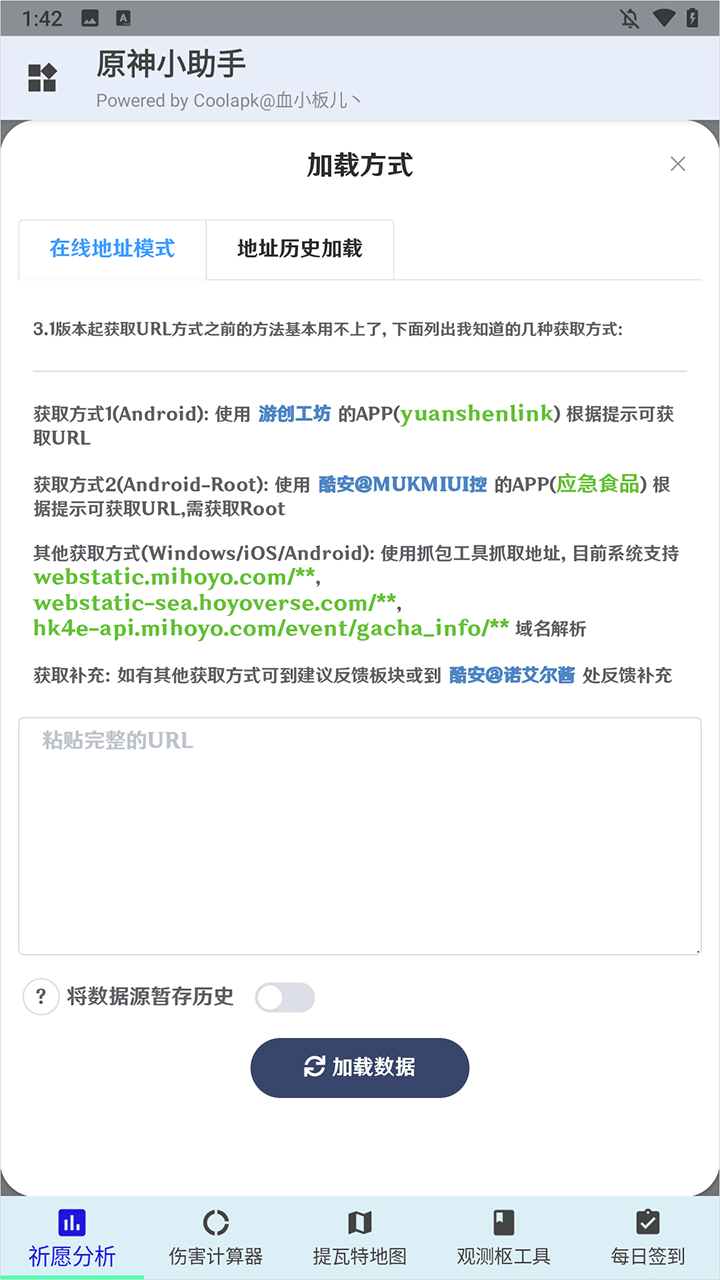This screenshot has width=720, height=1280.
Task: Click the 加载数据 button
Action: point(360,1067)
